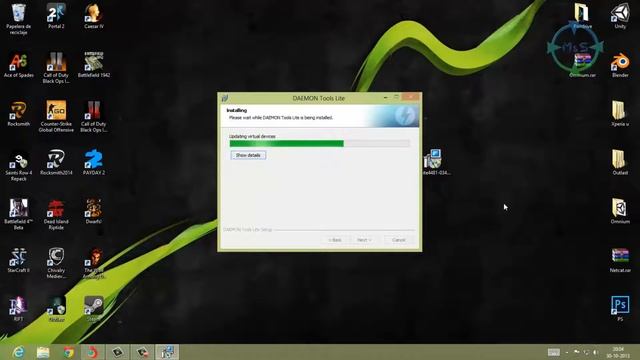
Task: Select the Omnium.rar archive file
Action: coord(582,65)
